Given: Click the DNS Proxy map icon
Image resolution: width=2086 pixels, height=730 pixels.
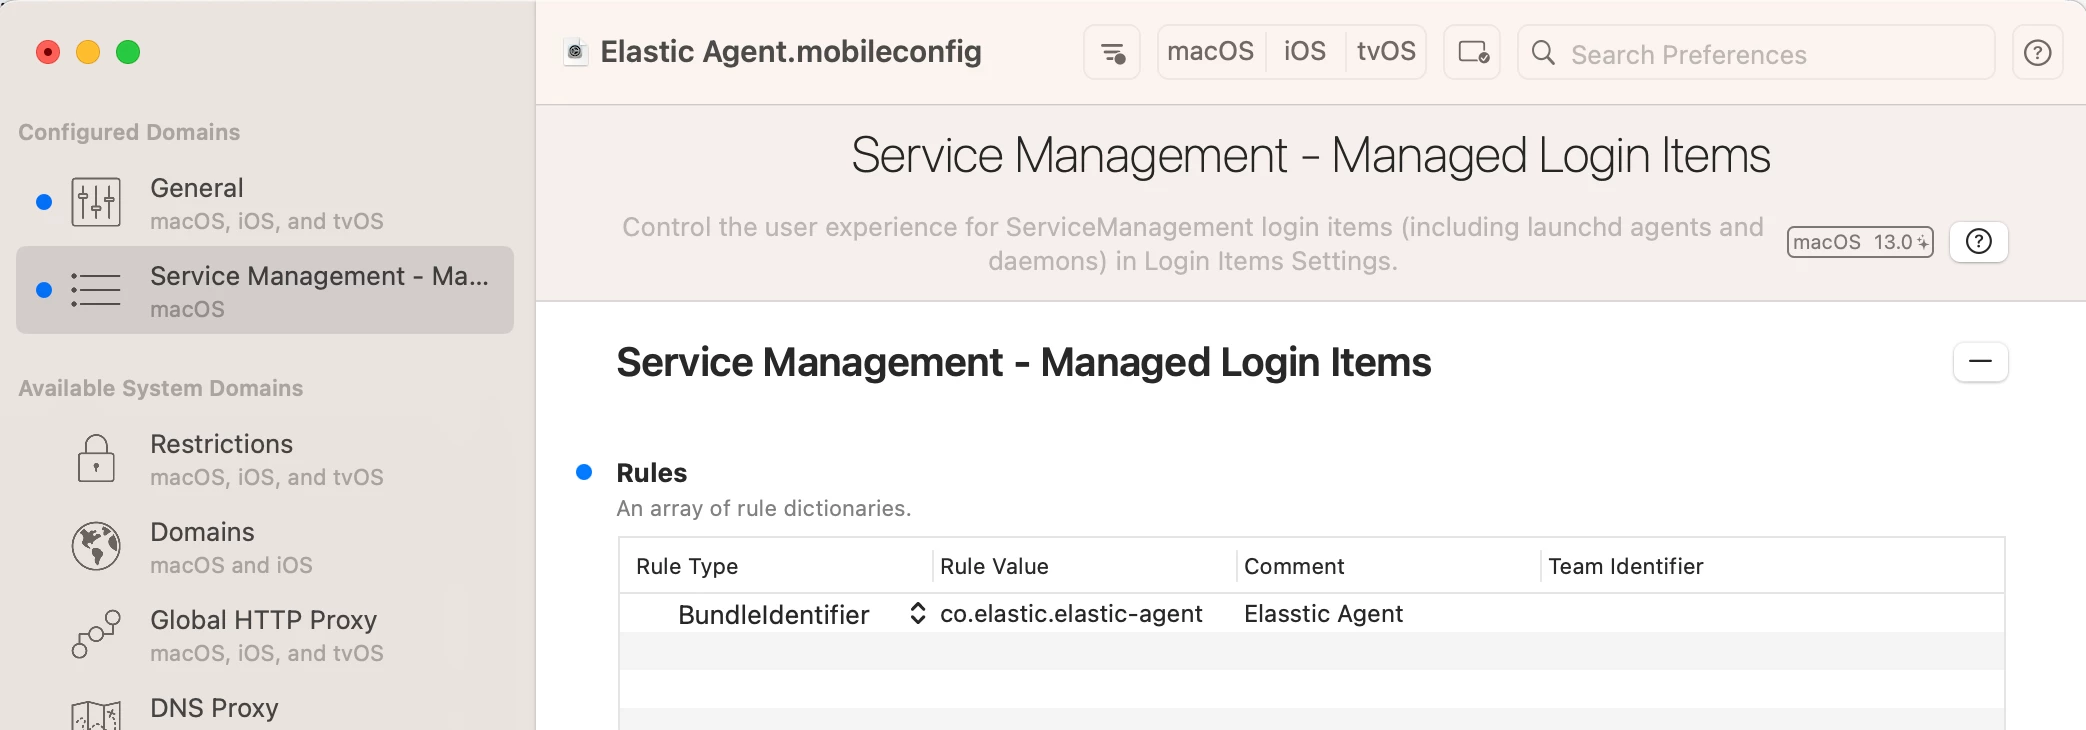Looking at the screenshot, I should coord(96,715).
